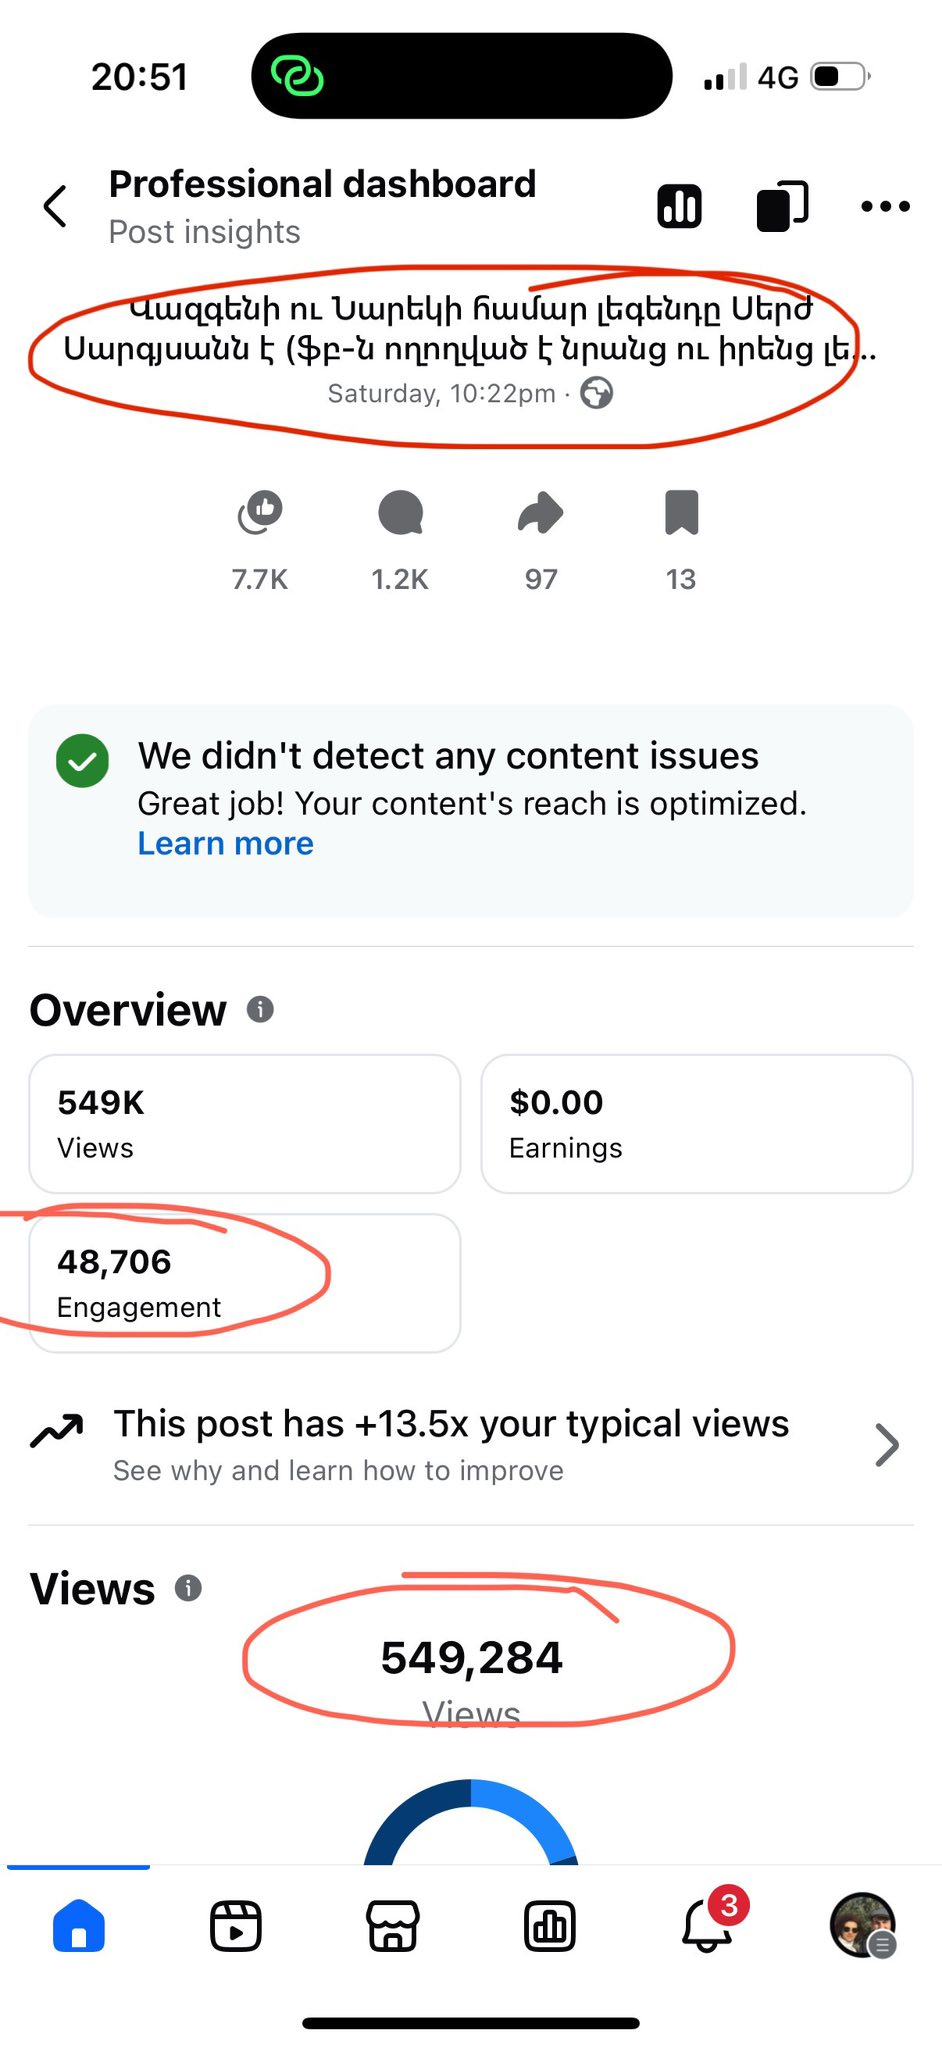This screenshot has width=942, height=2048.
Task: Tap the Views section info icon
Action: (188, 1588)
